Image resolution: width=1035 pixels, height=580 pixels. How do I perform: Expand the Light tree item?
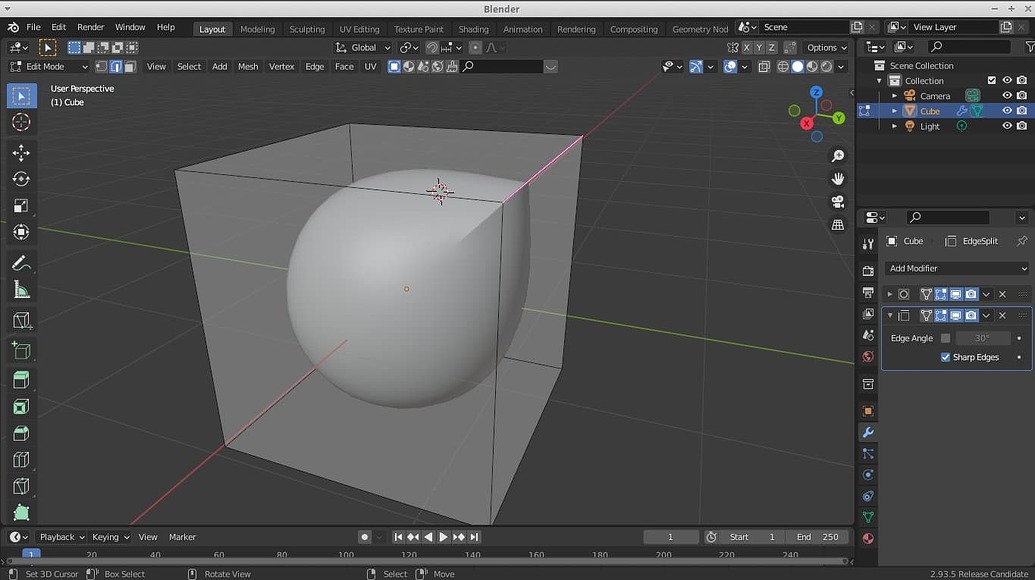coord(894,126)
